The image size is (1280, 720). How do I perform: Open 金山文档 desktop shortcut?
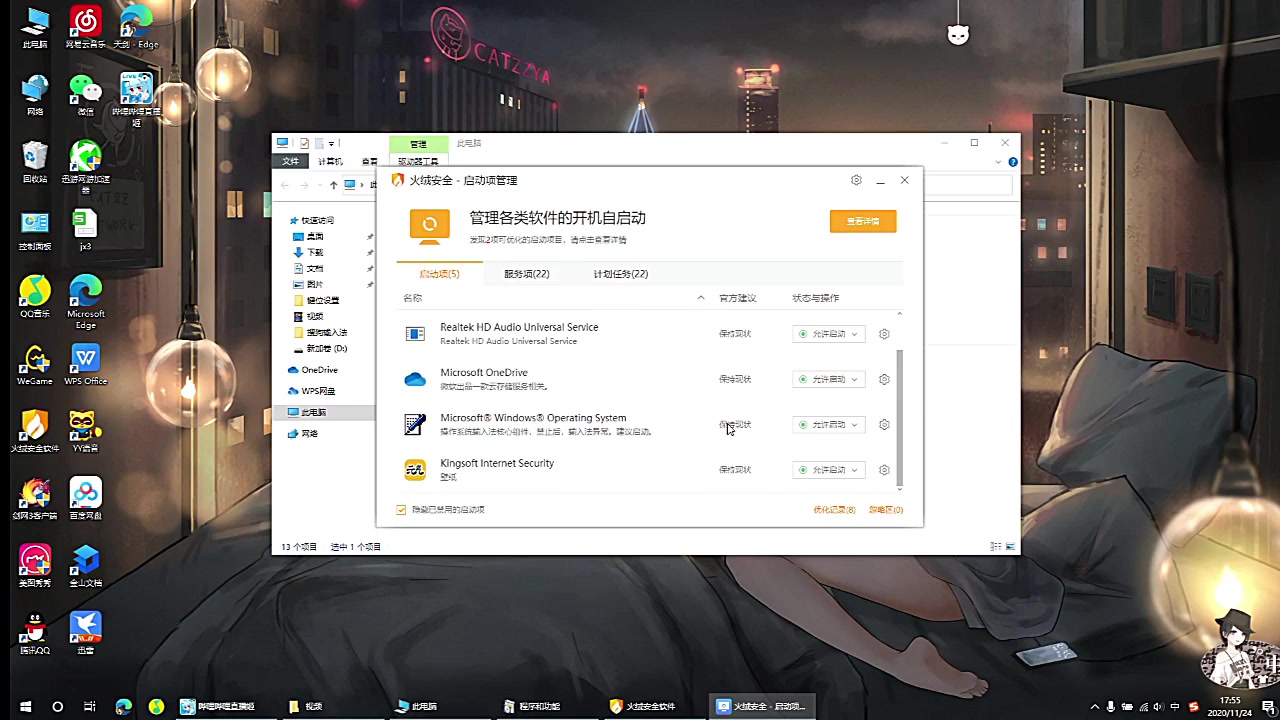tap(85, 565)
